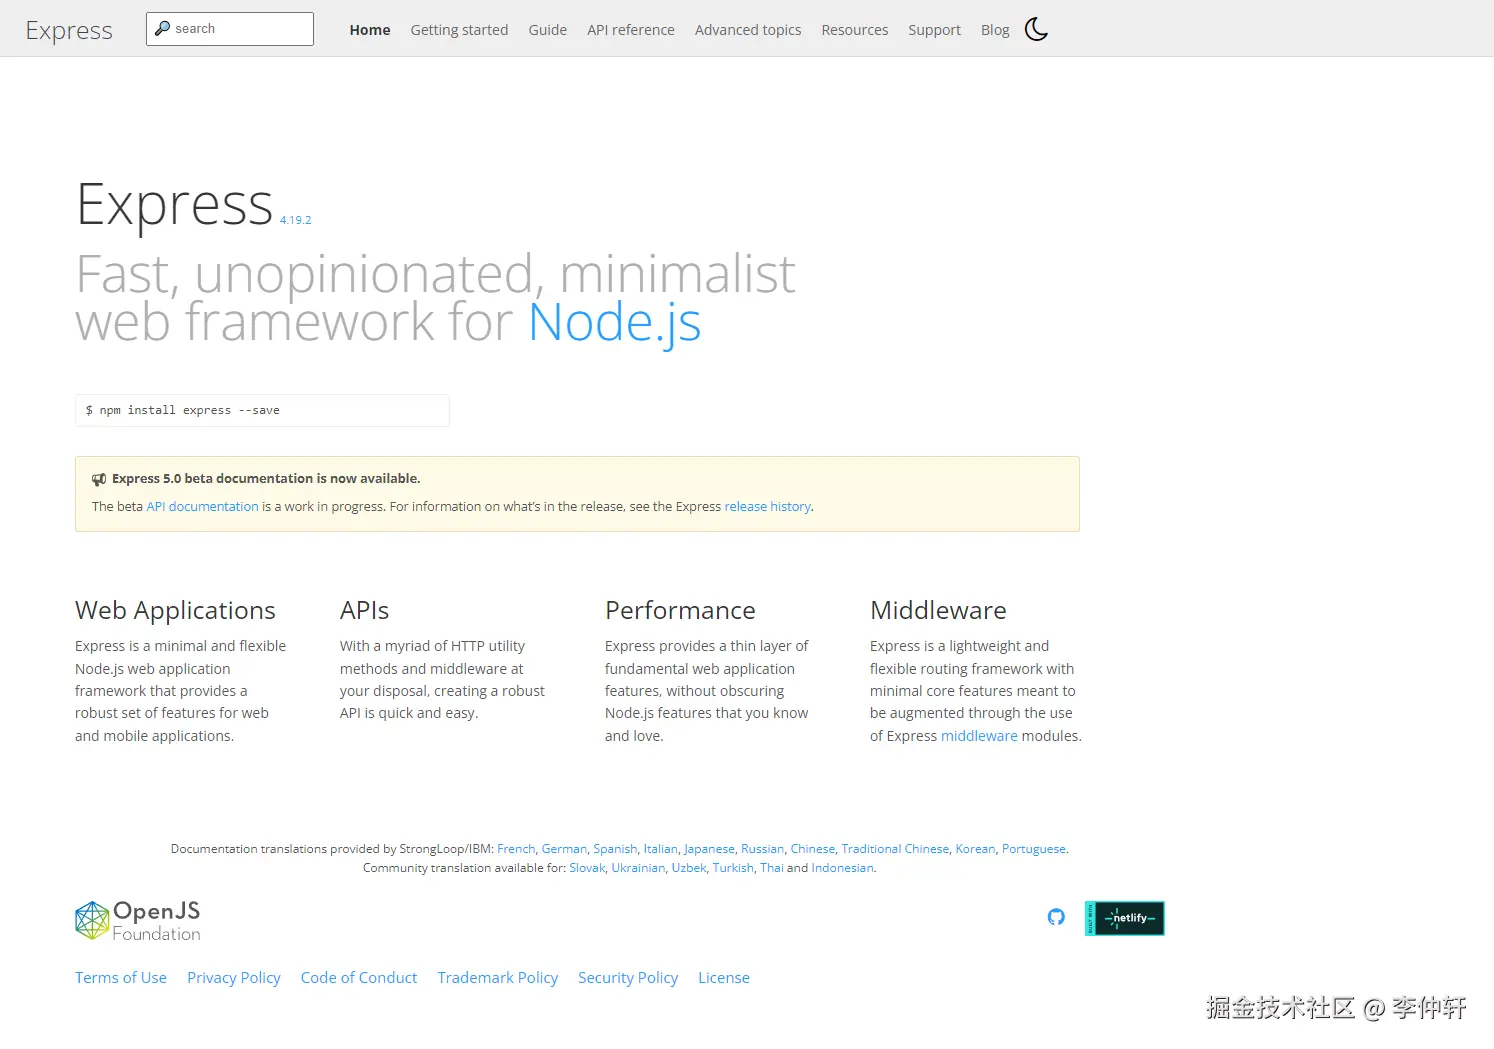1494x1049 pixels.
Task: Follow the middleware link
Action: tap(979, 736)
